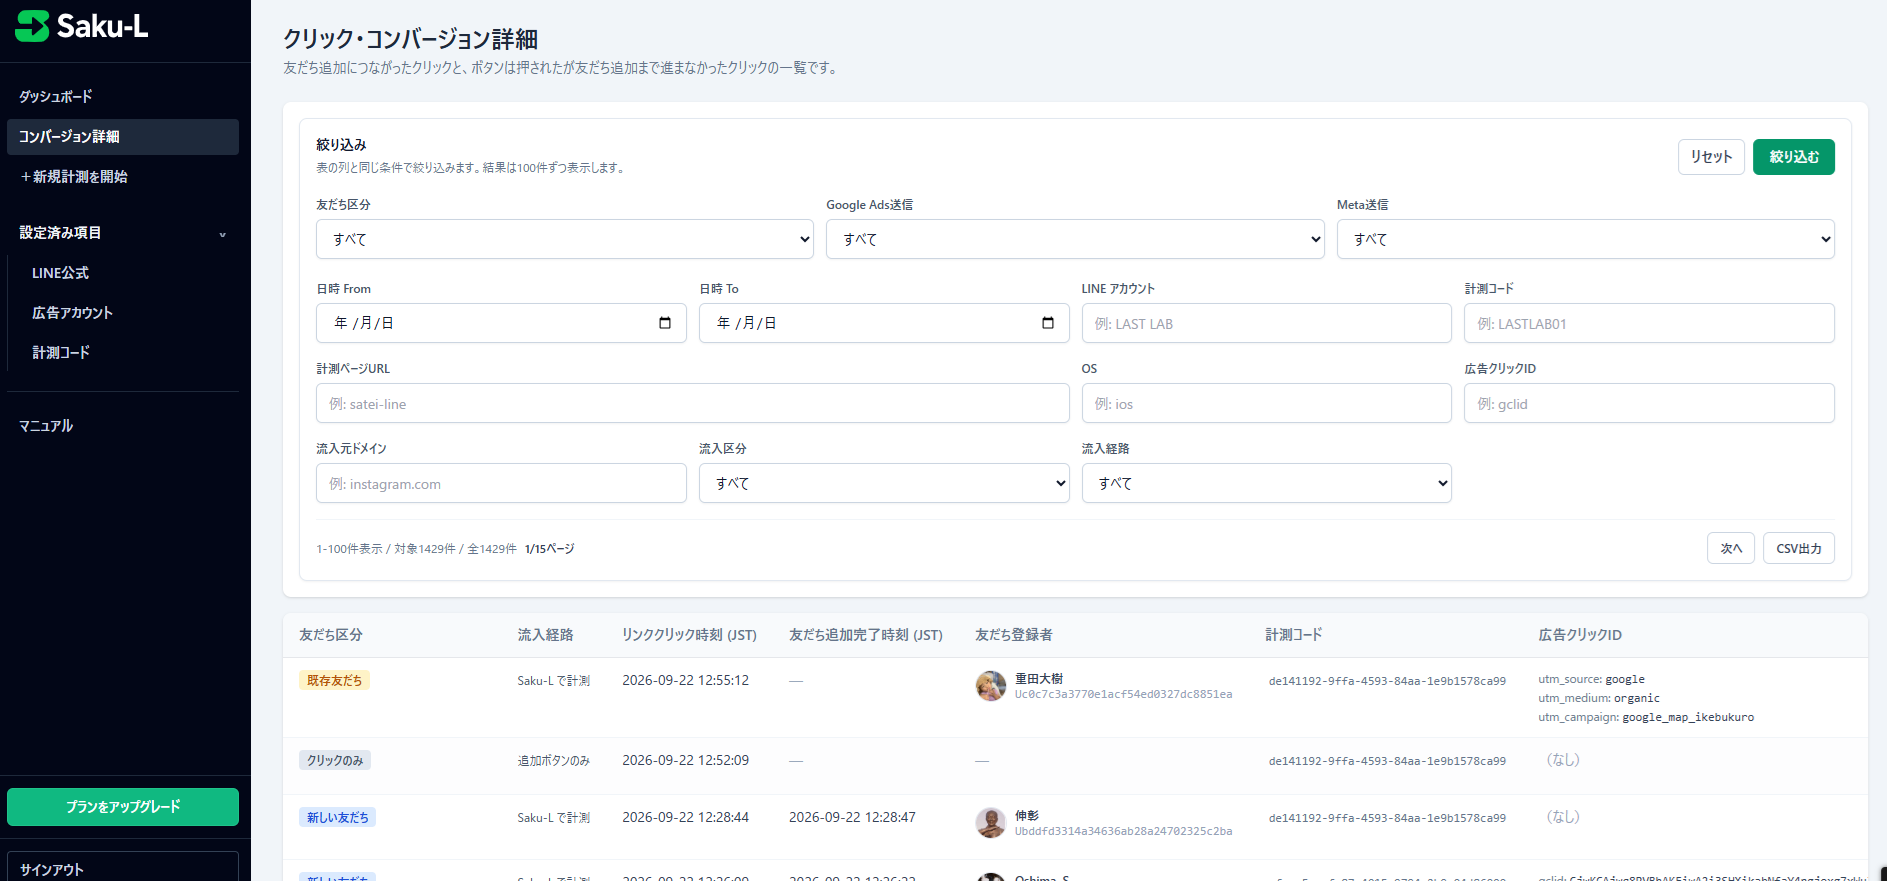
Task: Click リセット button
Action: point(1711,157)
